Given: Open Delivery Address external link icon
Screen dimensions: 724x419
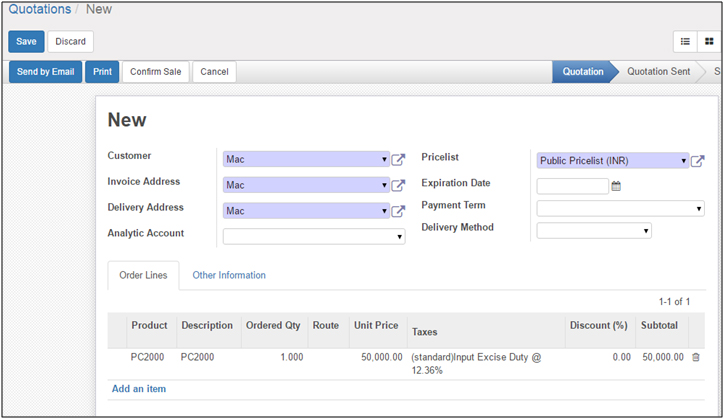Looking at the screenshot, I should [398, 211].
